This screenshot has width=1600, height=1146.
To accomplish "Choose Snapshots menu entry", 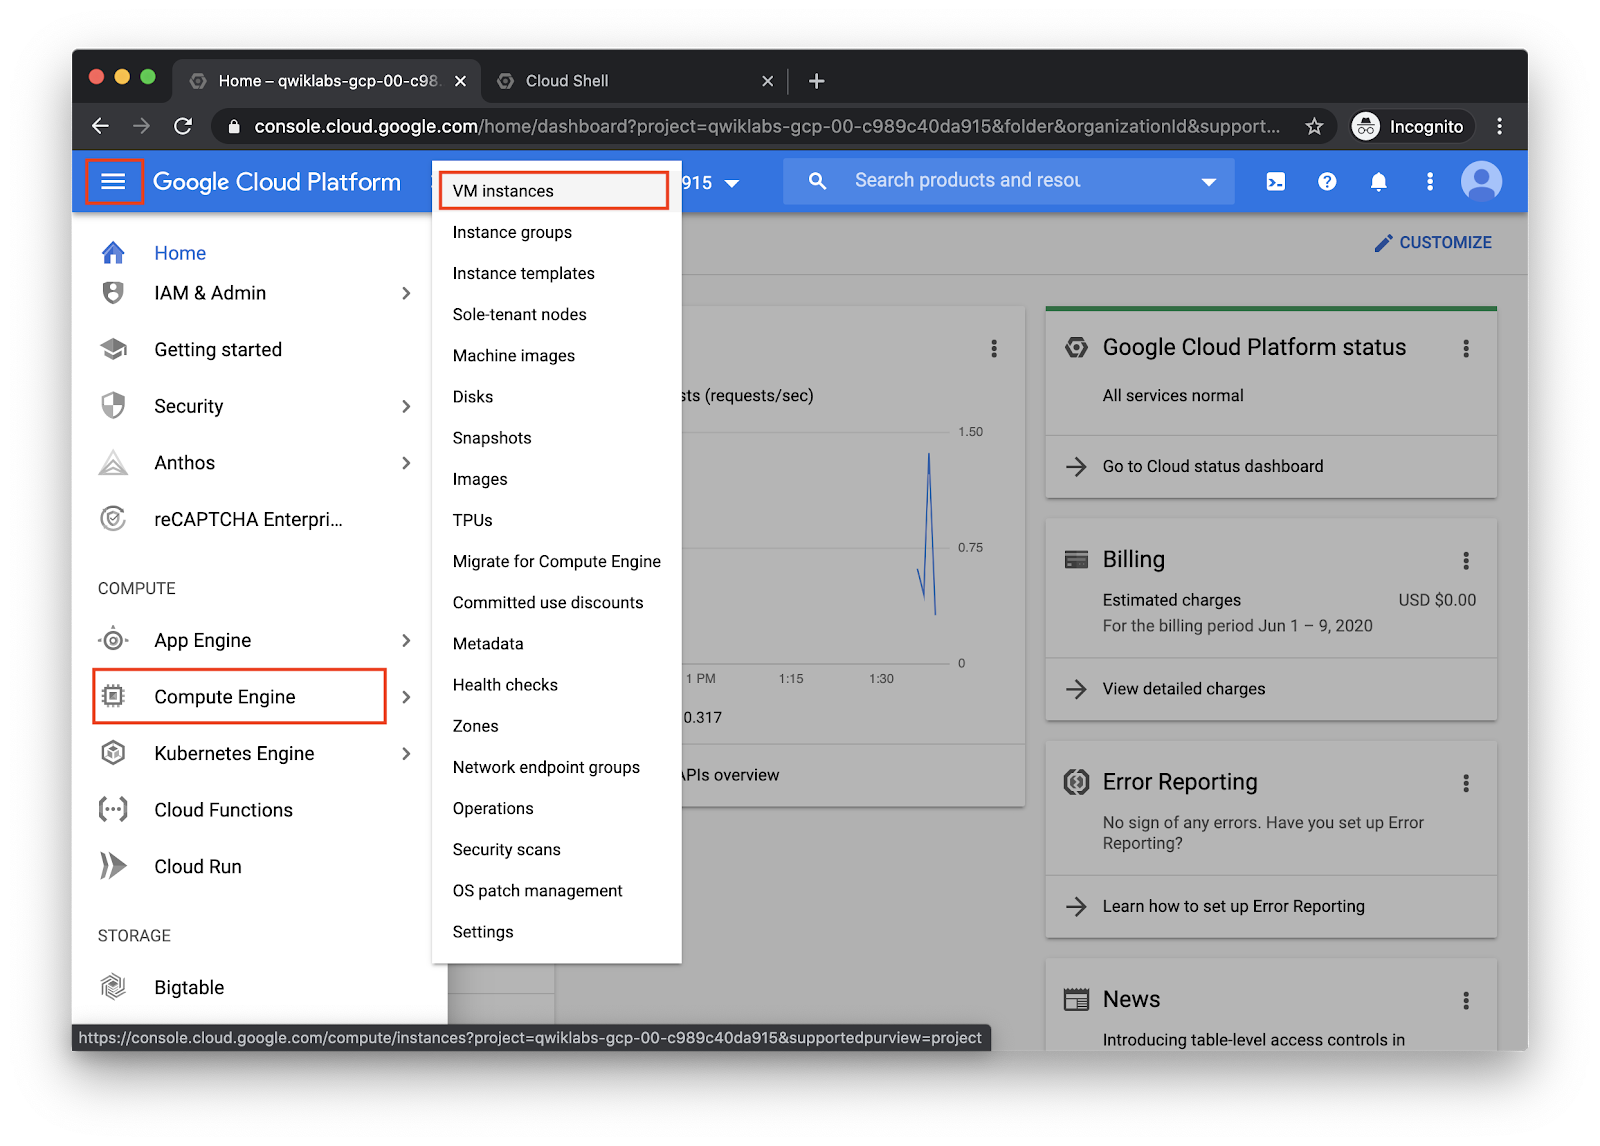I will pyautogui.click(x=492, y=438).
